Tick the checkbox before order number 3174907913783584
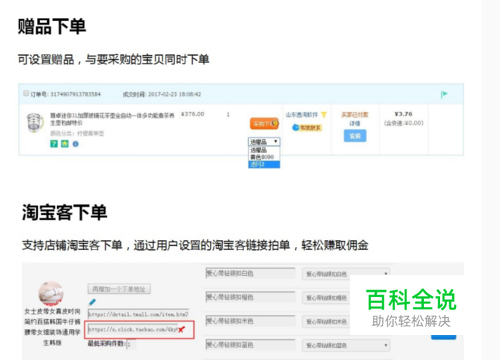Viewport: 500px width, 360px height. (x=26, y=93)
